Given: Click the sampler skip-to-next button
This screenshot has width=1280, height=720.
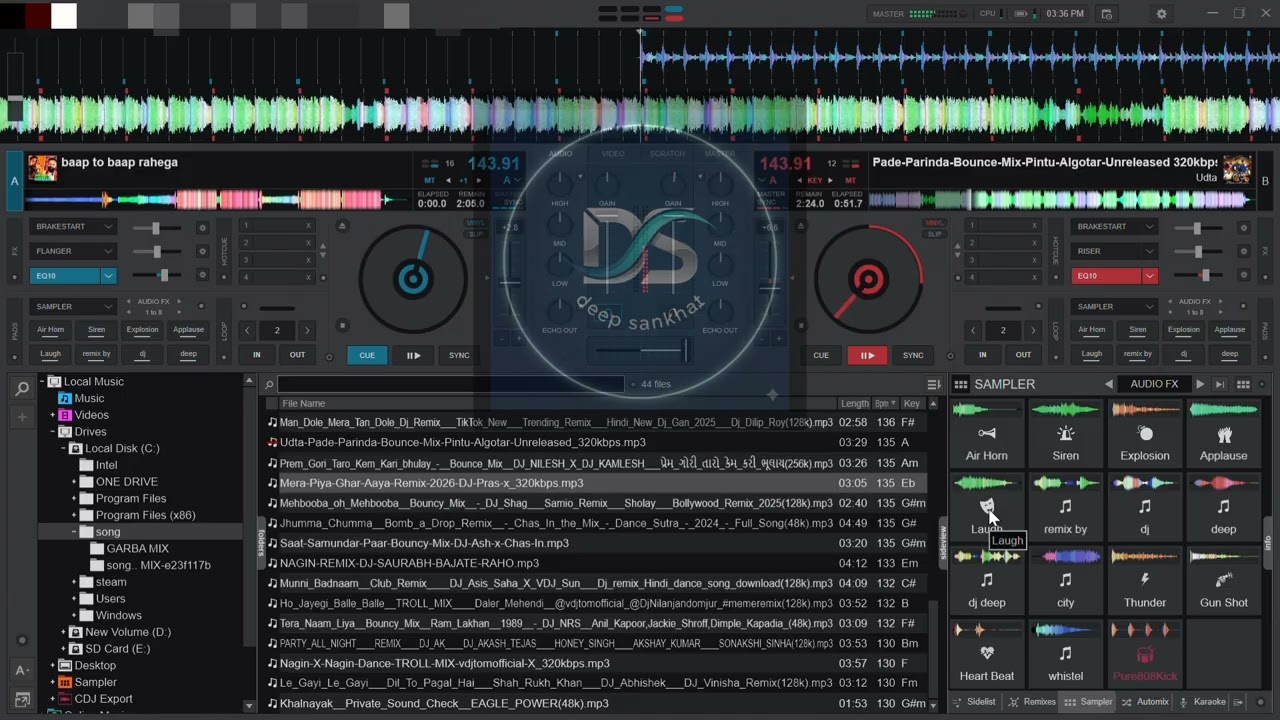Looking at the screenshot, I should tap(1220, 384).
